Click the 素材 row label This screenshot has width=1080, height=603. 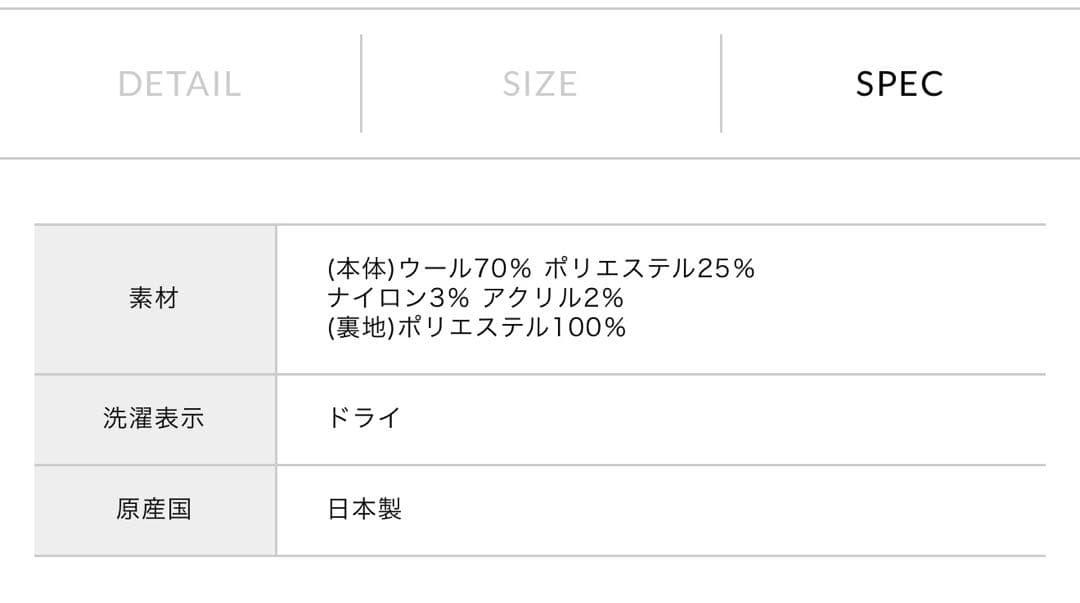[x=154, y=298]
